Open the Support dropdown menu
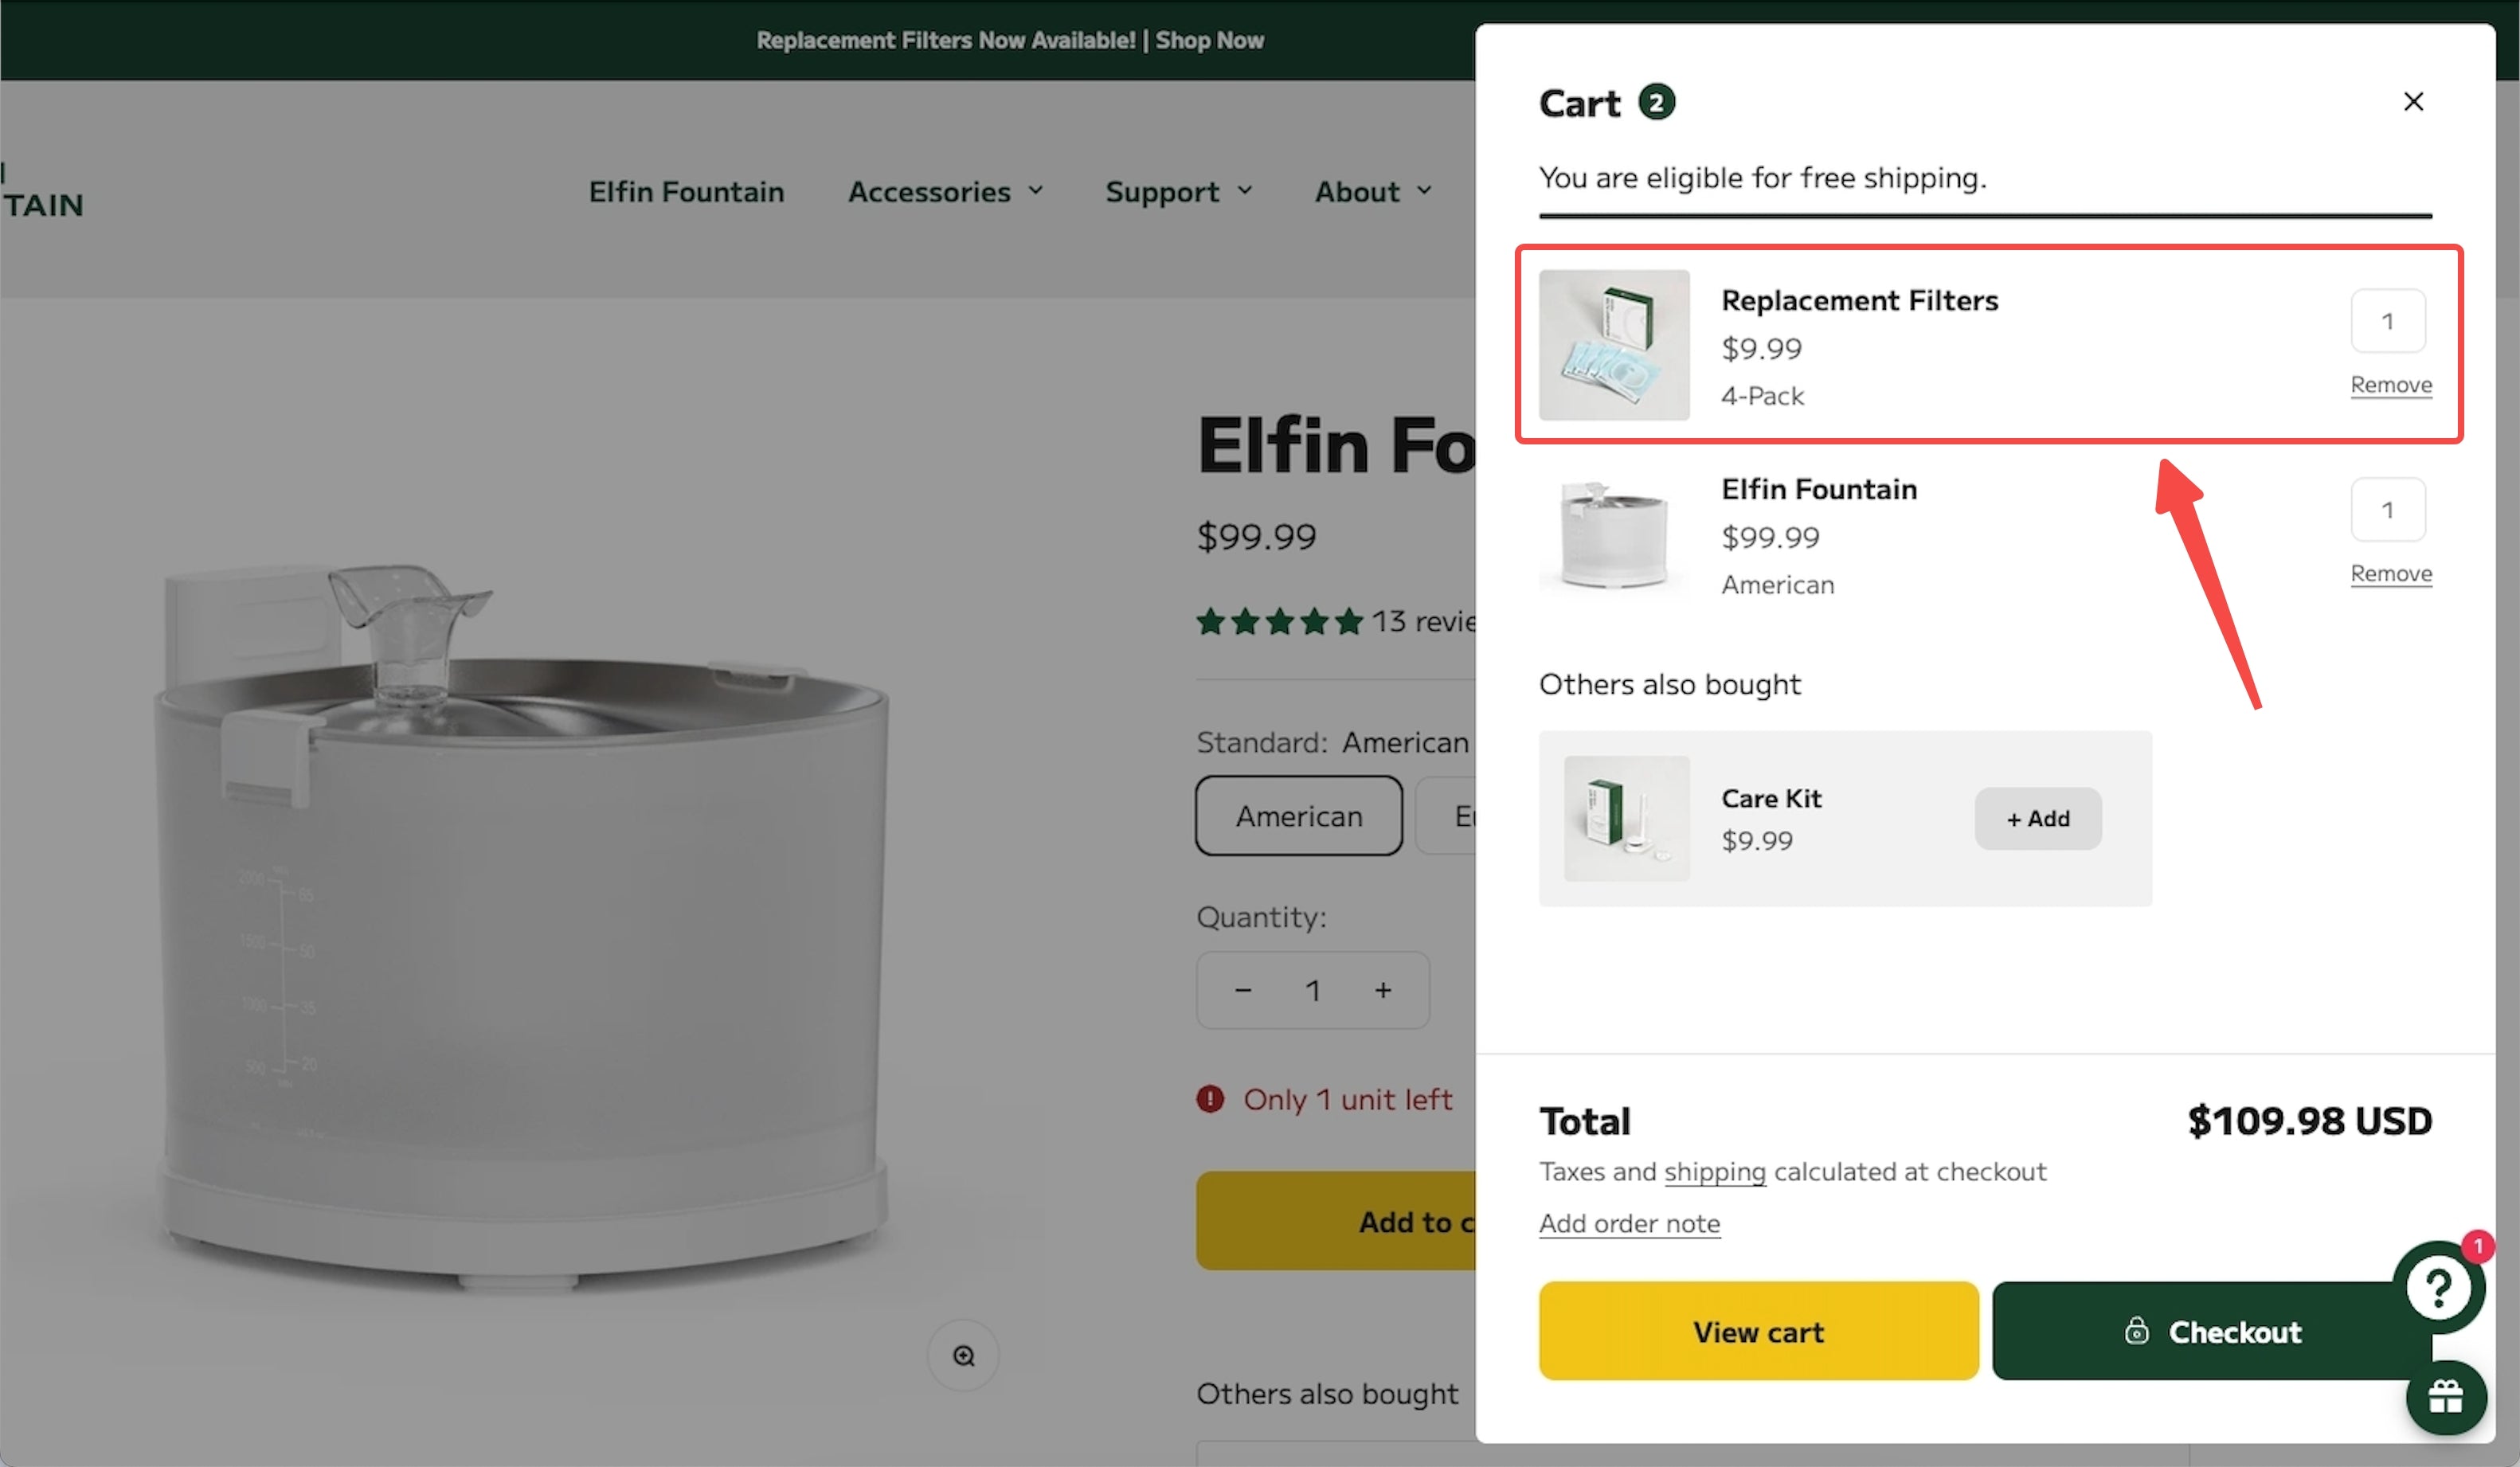This screenshot has width=2520, height=1467. (x=1178, y=191)
